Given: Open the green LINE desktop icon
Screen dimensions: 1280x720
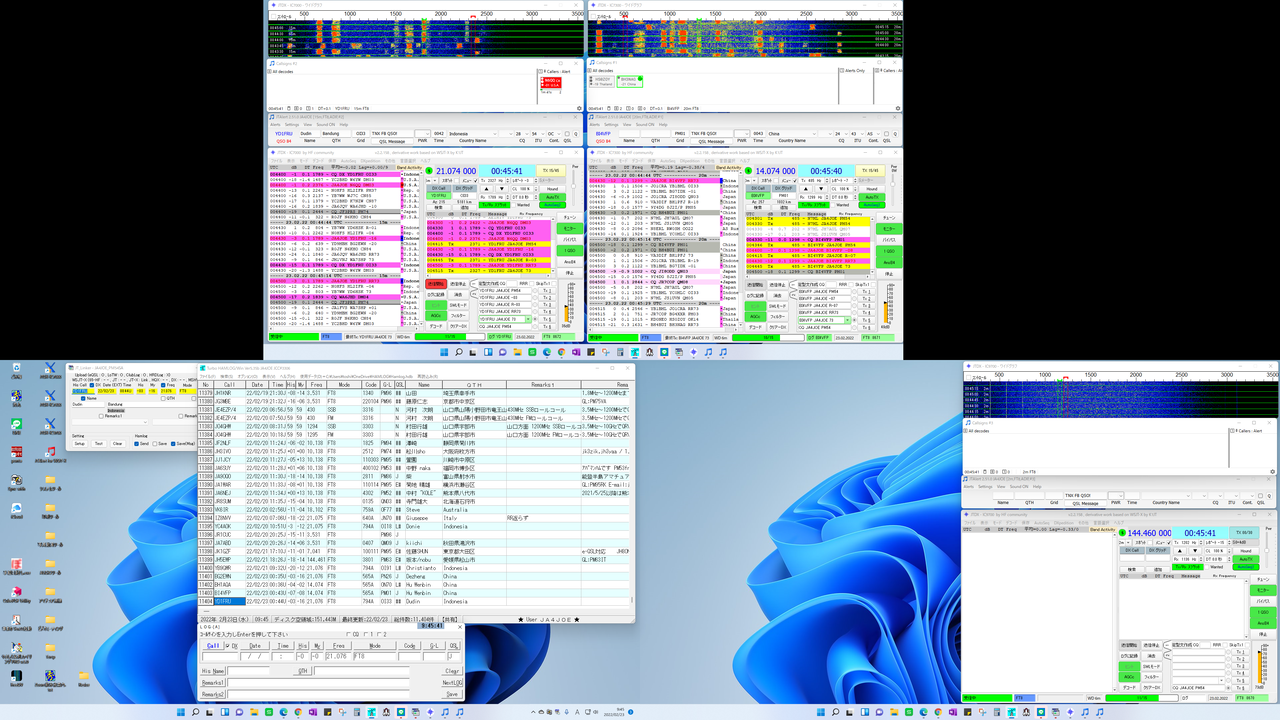Looking at the screenshot, I should tap(16, 424).
